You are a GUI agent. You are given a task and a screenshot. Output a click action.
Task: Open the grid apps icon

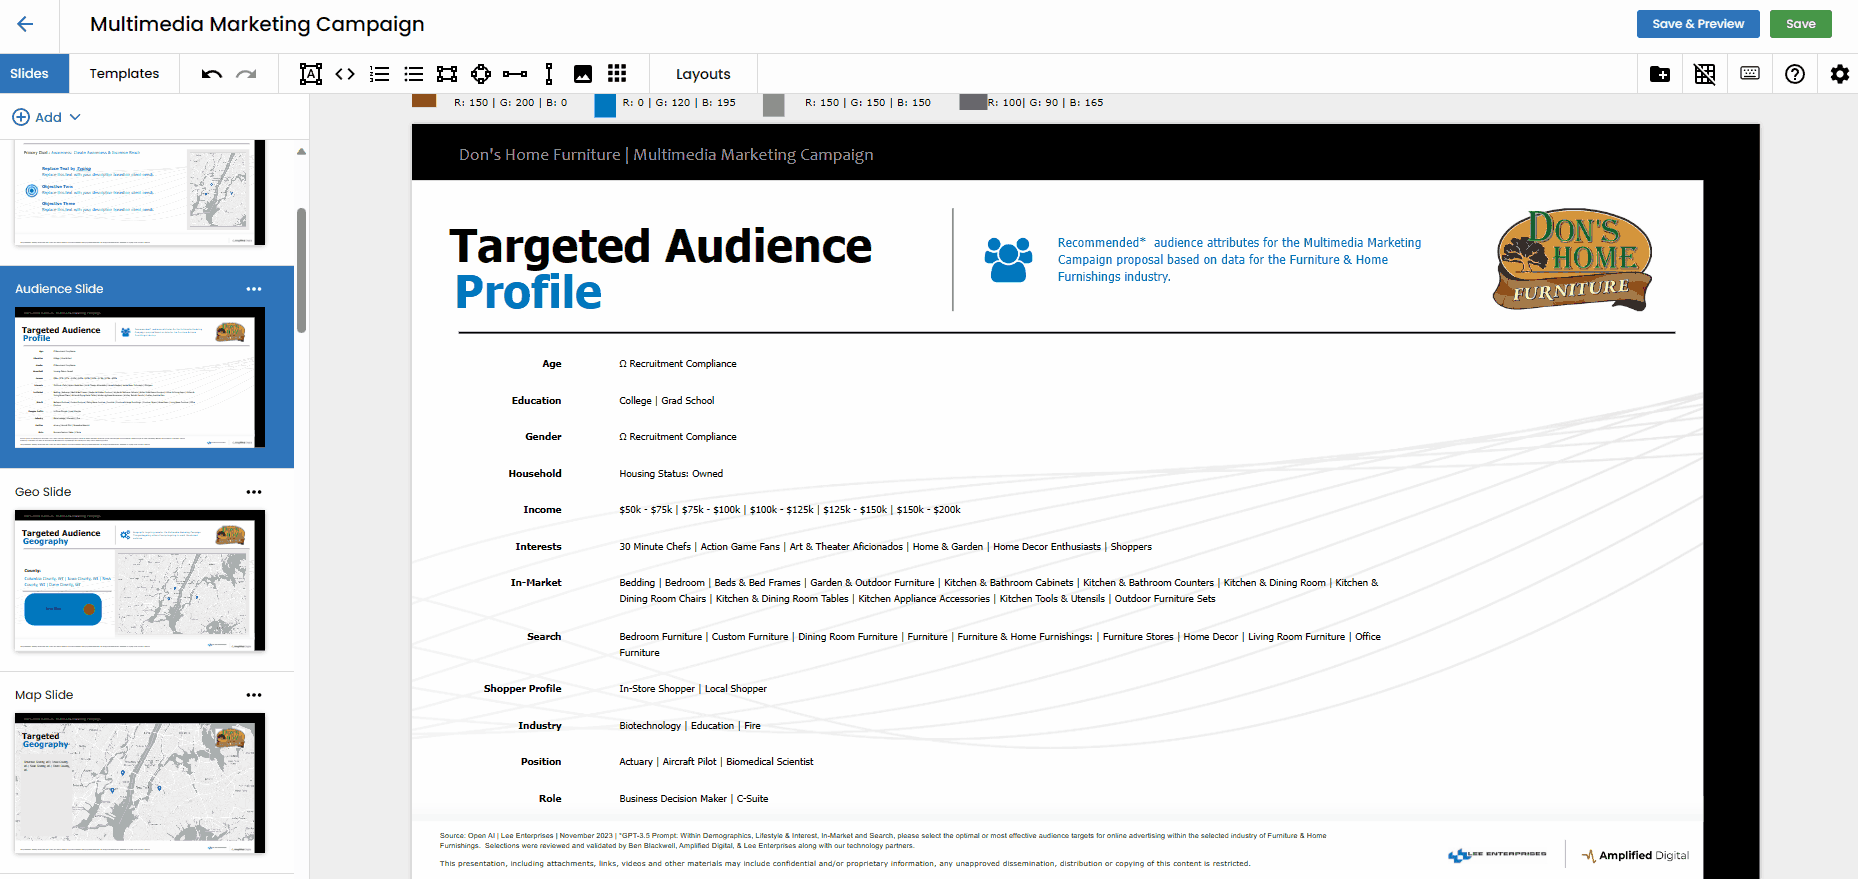617,74
